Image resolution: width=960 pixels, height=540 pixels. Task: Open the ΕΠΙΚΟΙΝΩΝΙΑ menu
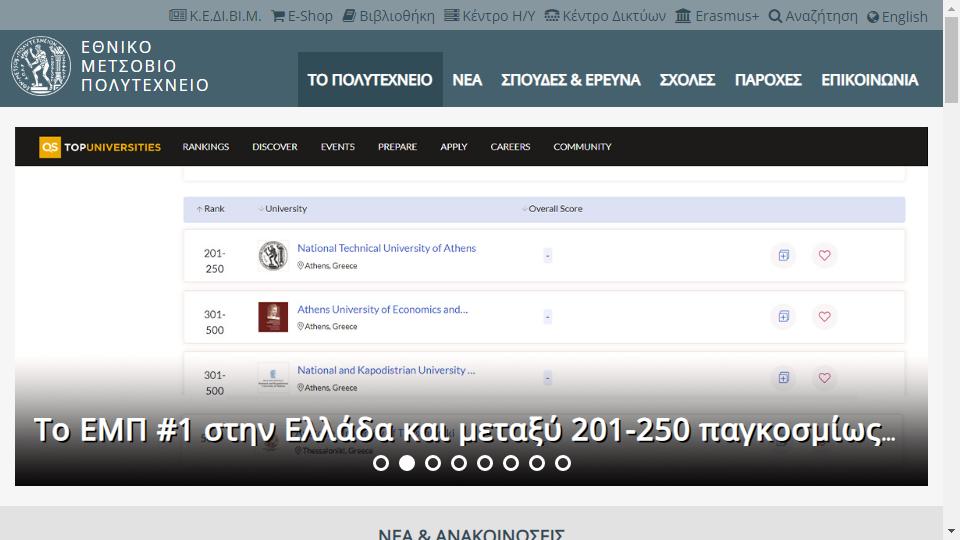[x=869, y=80]
